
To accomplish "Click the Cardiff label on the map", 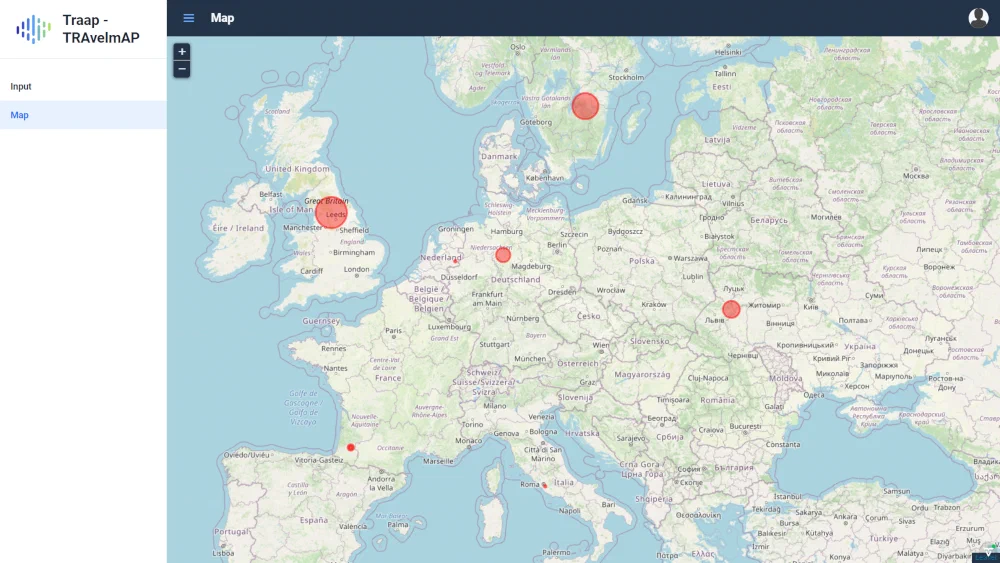I will pos(311,271).
